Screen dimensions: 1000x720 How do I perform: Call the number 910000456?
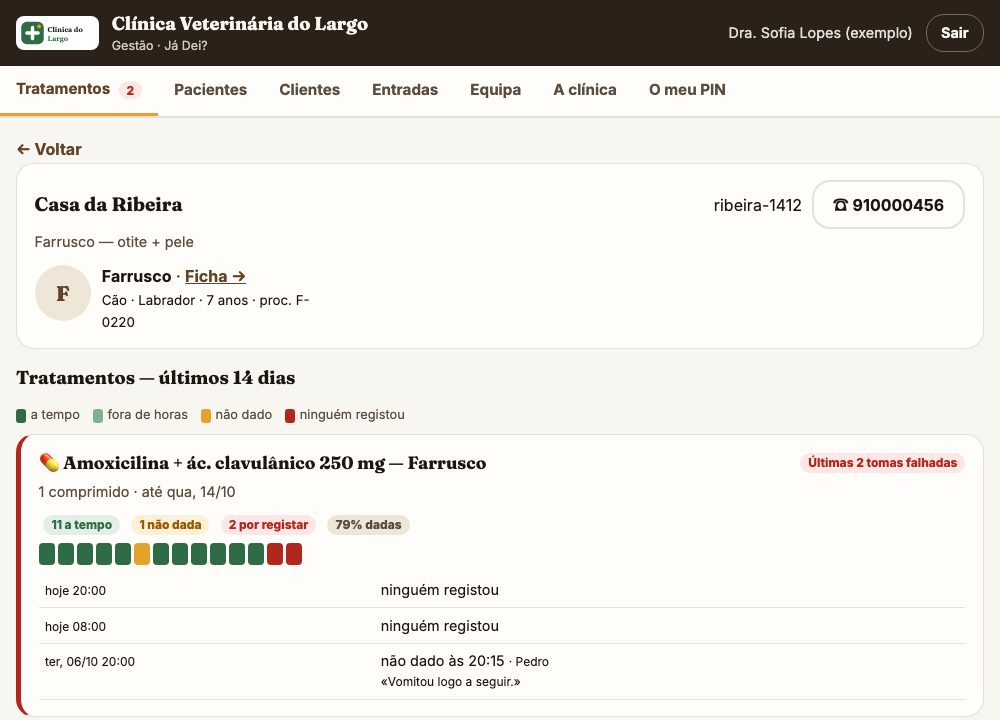click(888, 205)
